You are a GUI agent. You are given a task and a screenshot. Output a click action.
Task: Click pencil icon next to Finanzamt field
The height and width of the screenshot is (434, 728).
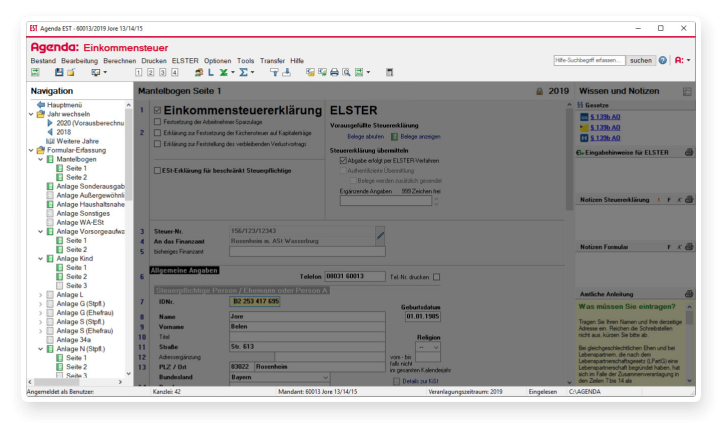point(380,234)
